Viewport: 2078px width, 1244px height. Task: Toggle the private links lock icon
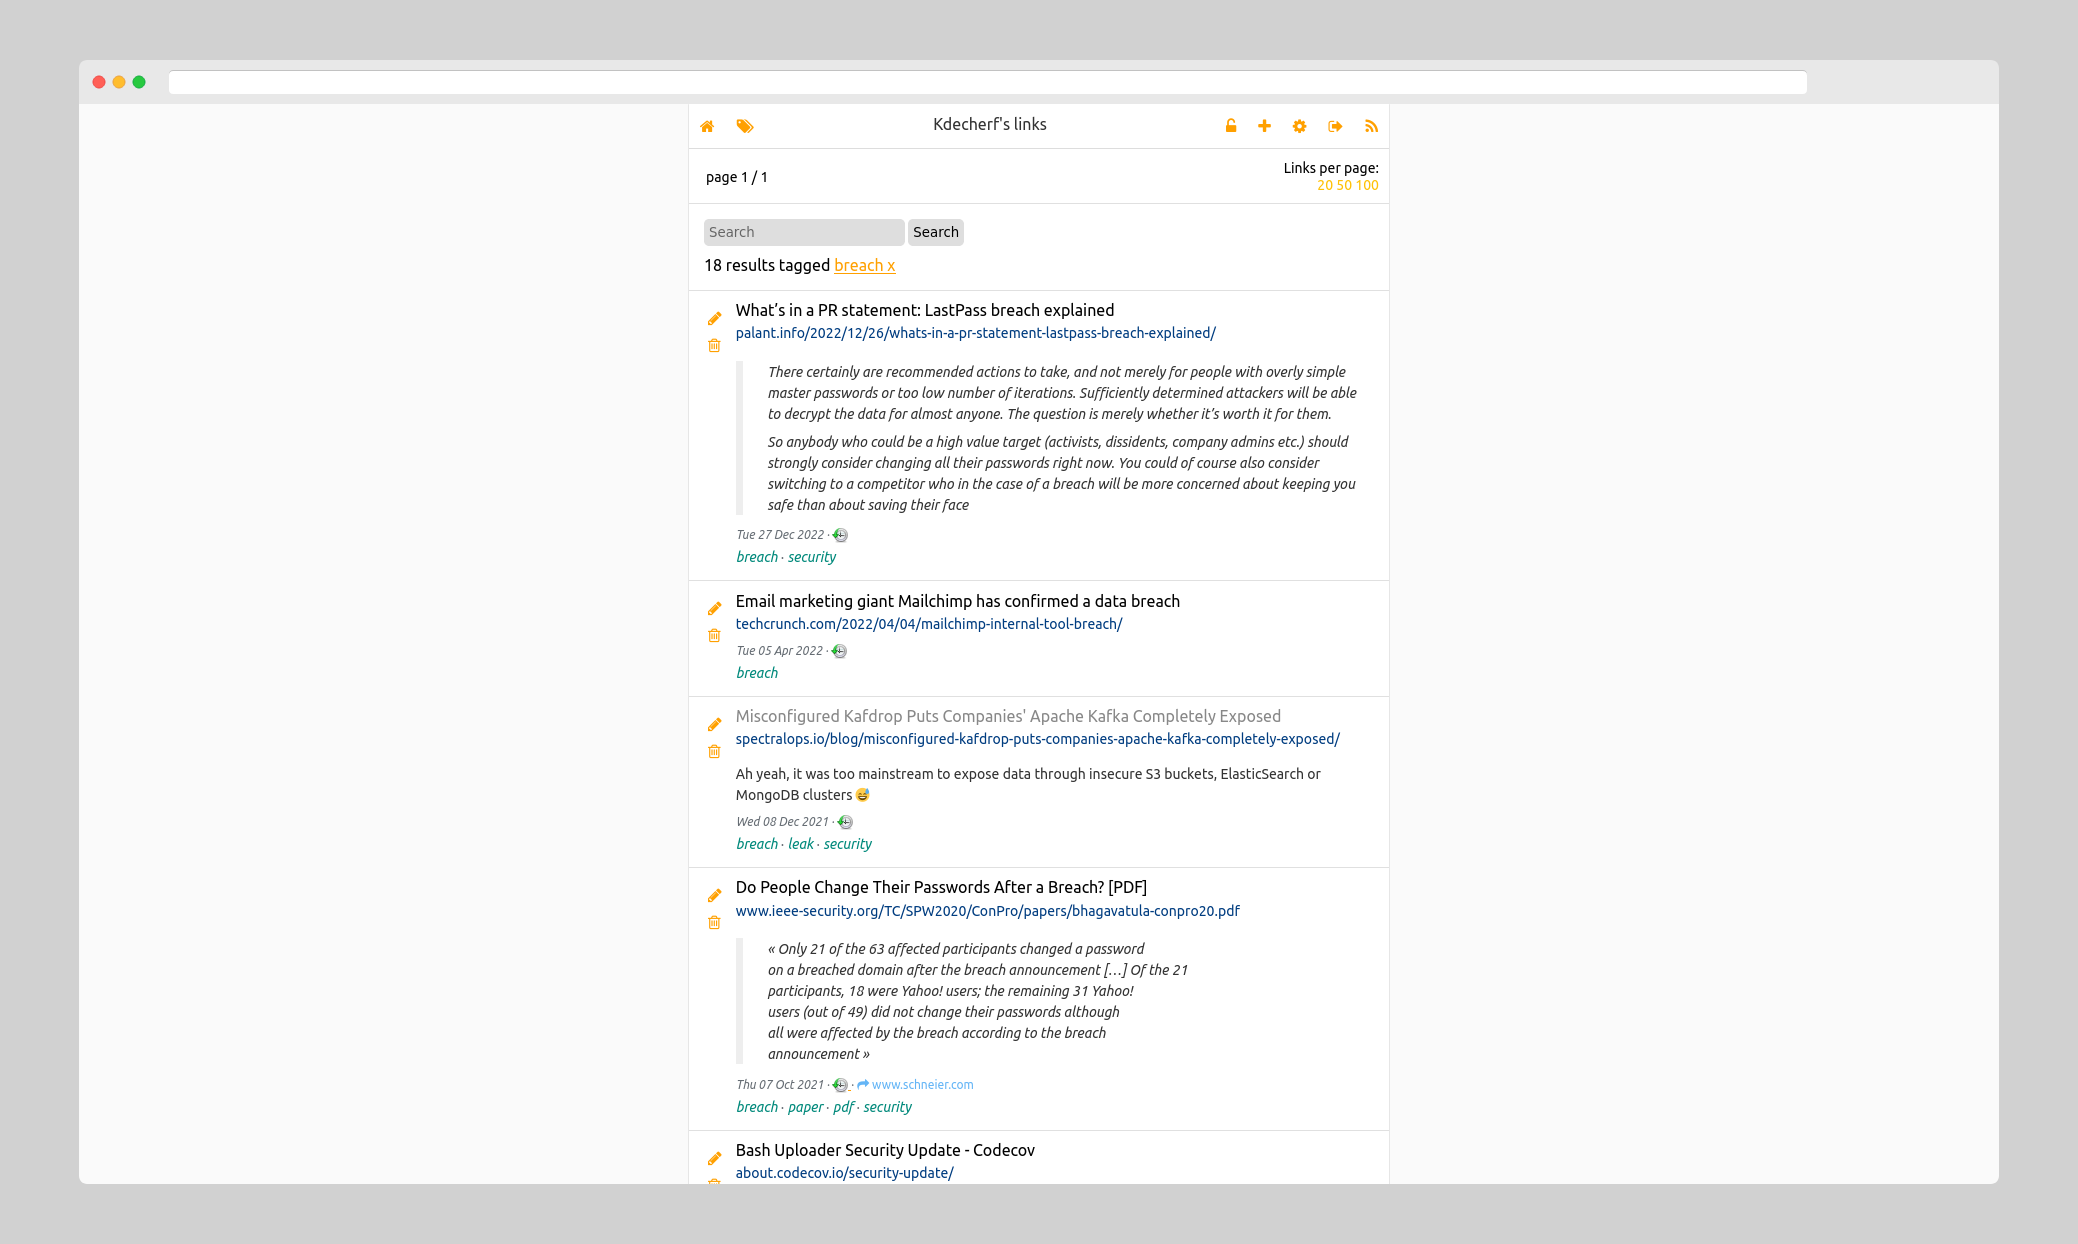point(1231,126)
